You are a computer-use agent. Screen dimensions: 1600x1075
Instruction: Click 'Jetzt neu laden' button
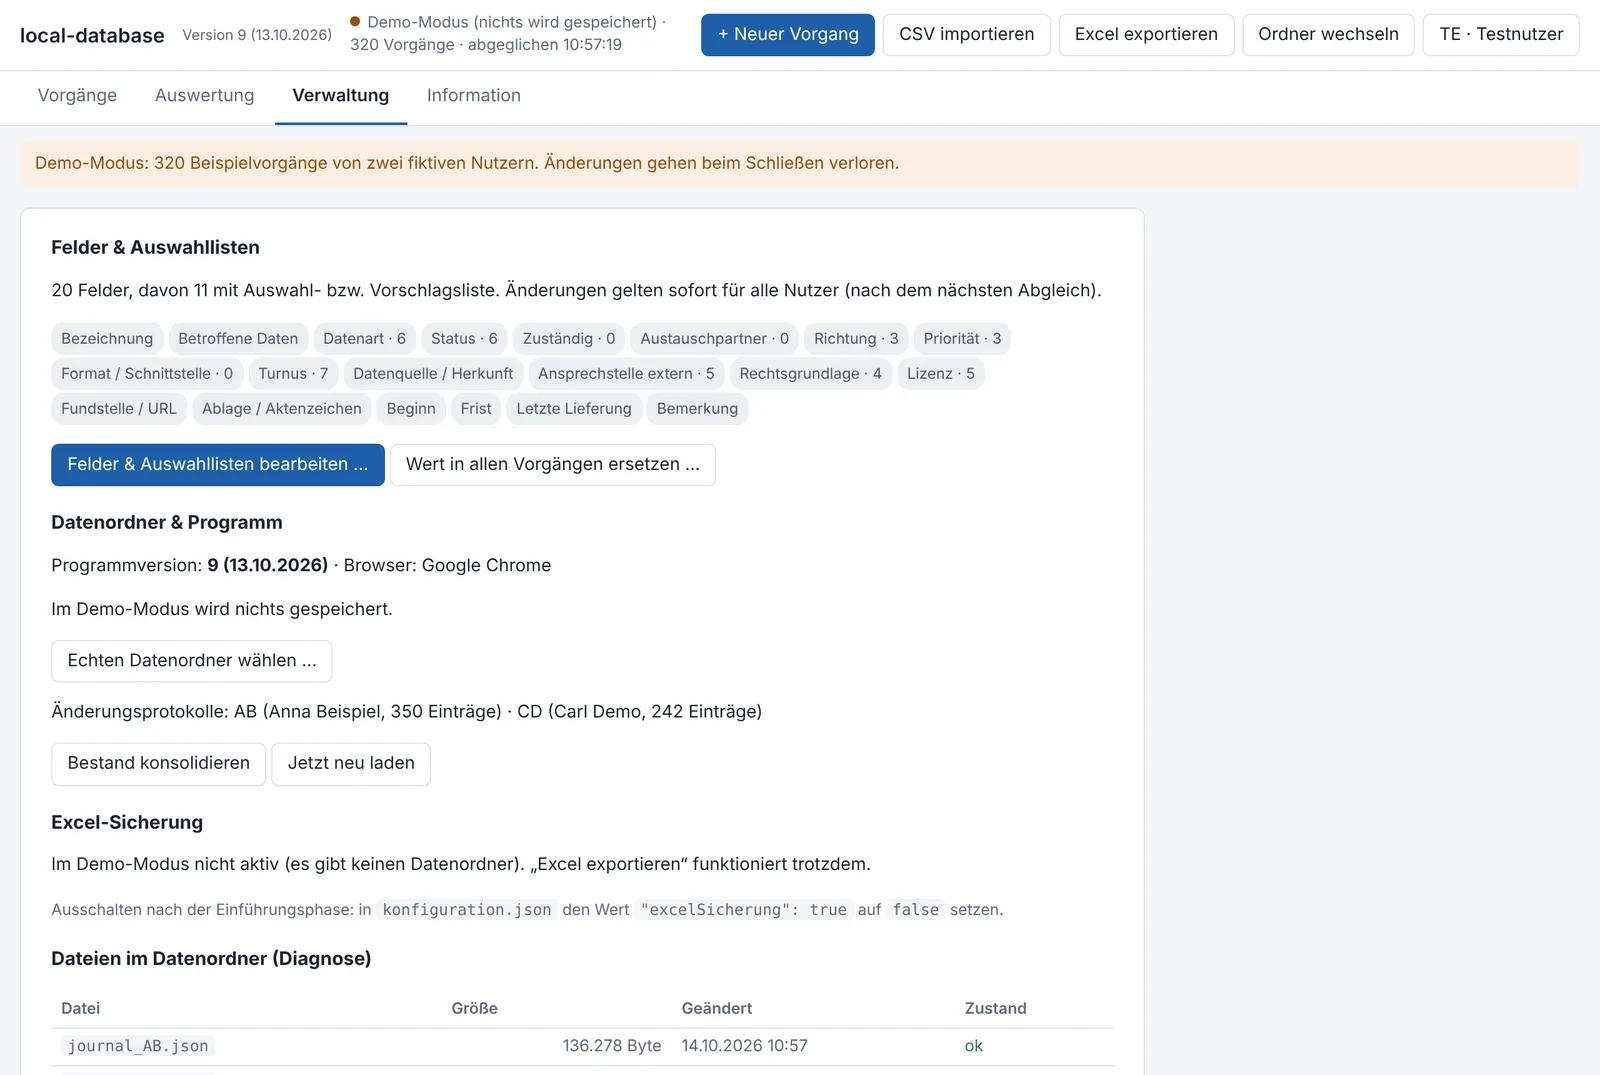351,764
